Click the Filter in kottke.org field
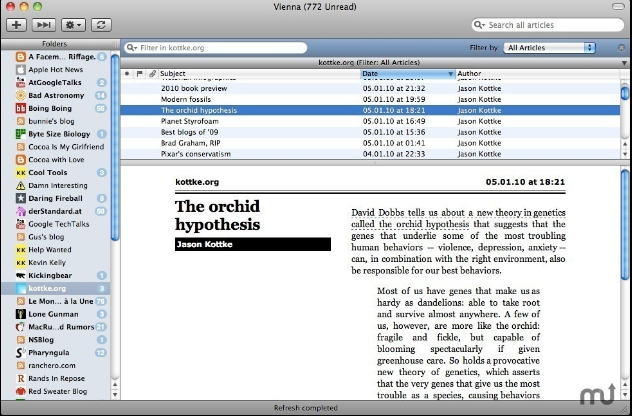Screen dimensions: 632x416 click(216, 48)
